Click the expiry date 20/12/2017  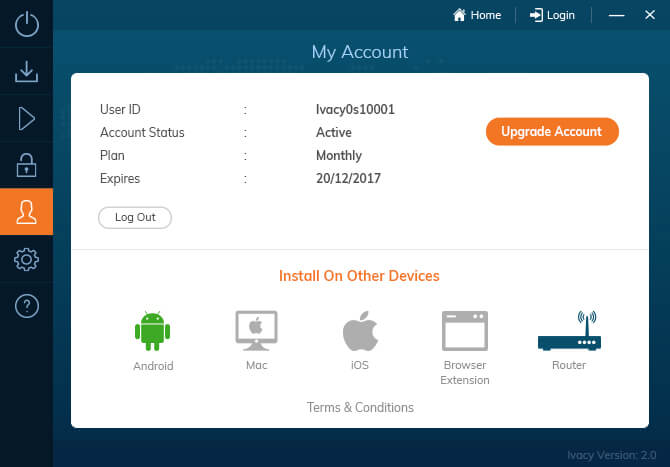tap(348, 178)
